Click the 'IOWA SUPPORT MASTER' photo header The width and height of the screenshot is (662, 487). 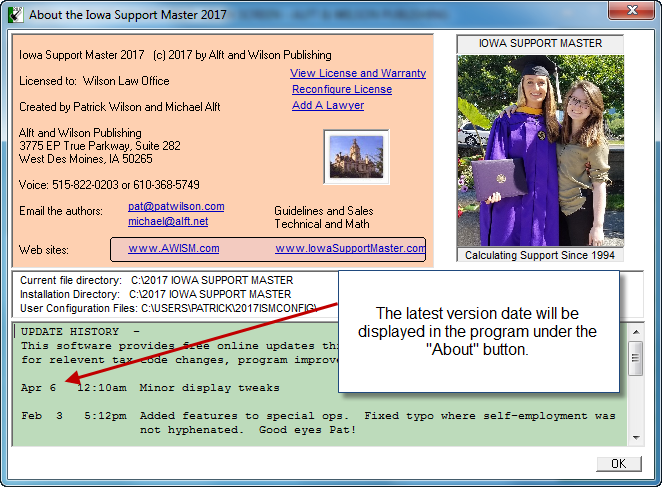(540, 43)
